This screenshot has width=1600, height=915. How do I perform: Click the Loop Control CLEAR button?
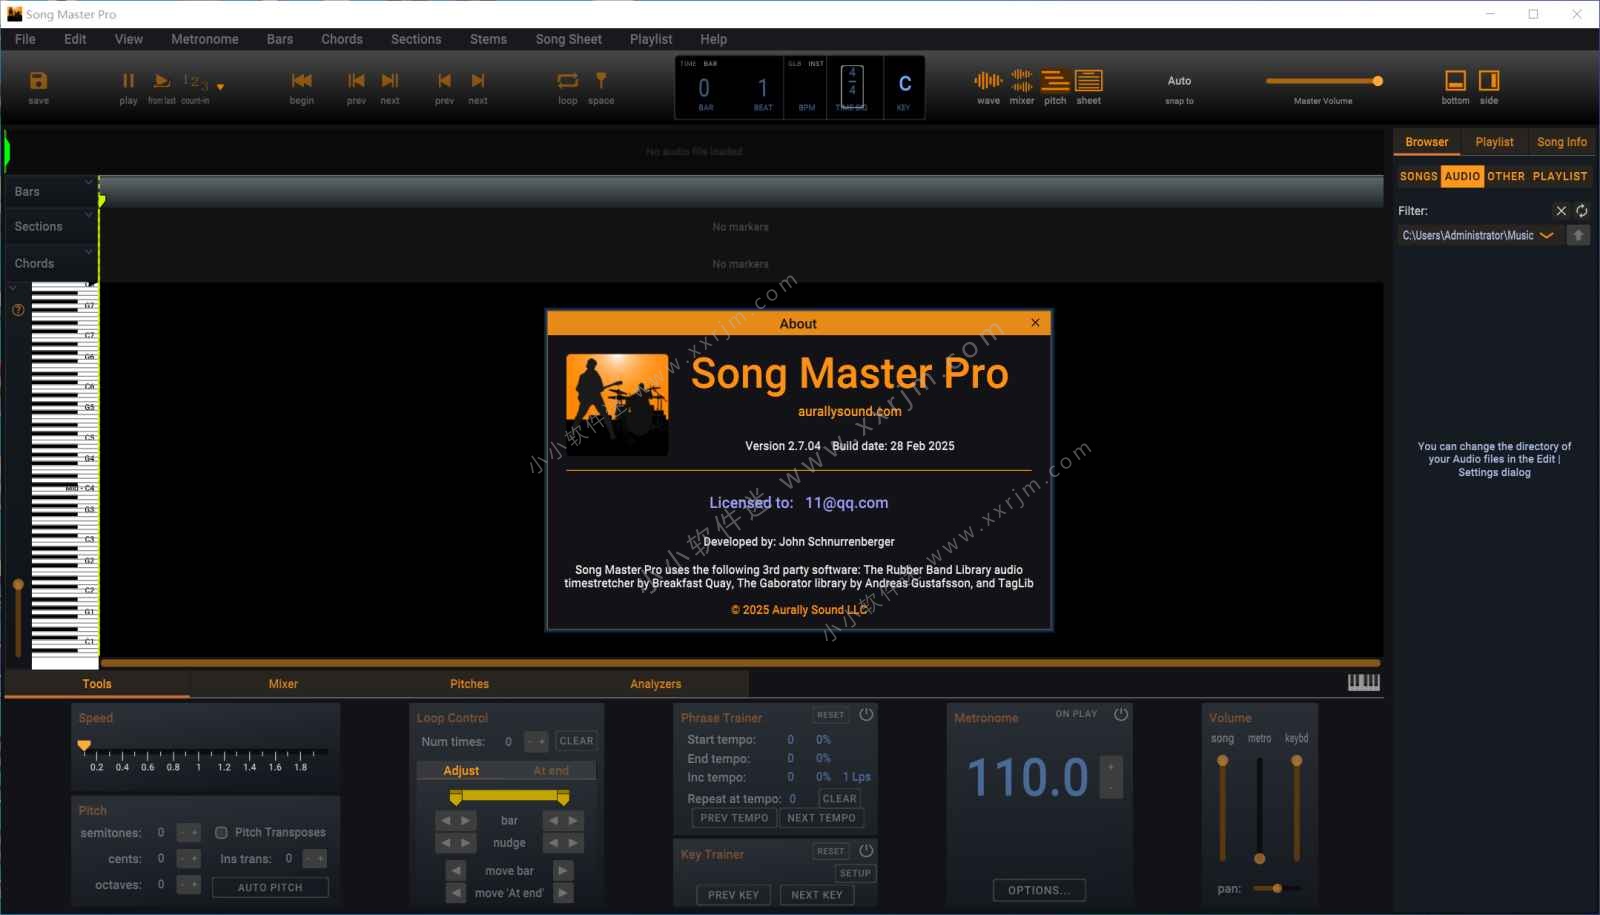576,741
